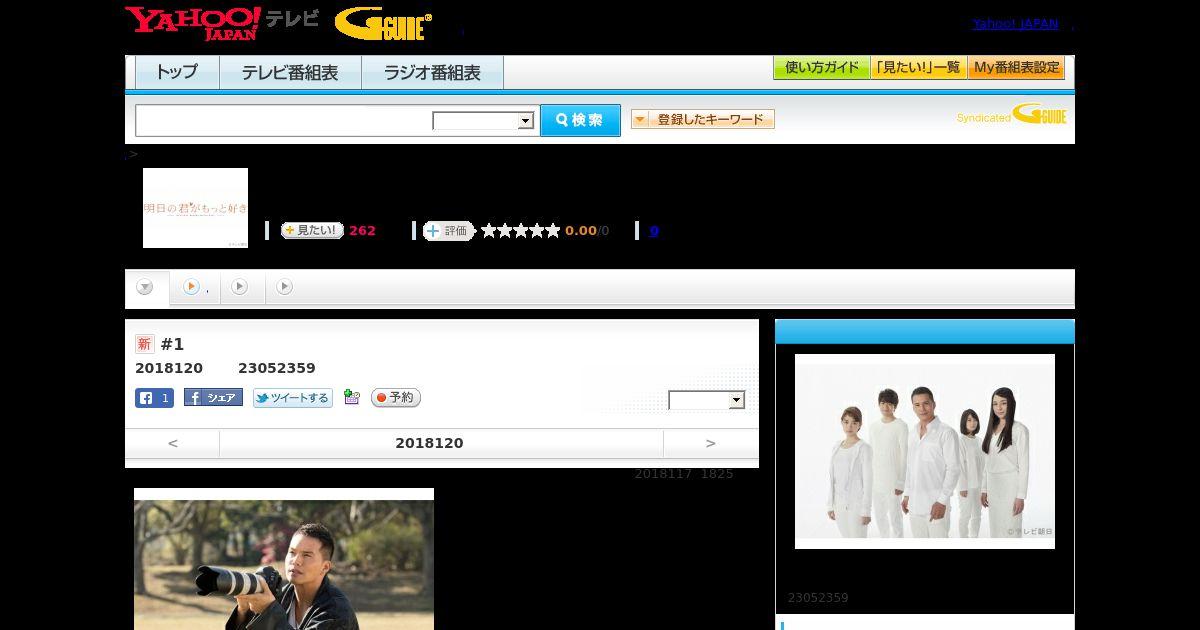Select the gray down-arrow tab
1200x630 pixels.
pos(146,288)
